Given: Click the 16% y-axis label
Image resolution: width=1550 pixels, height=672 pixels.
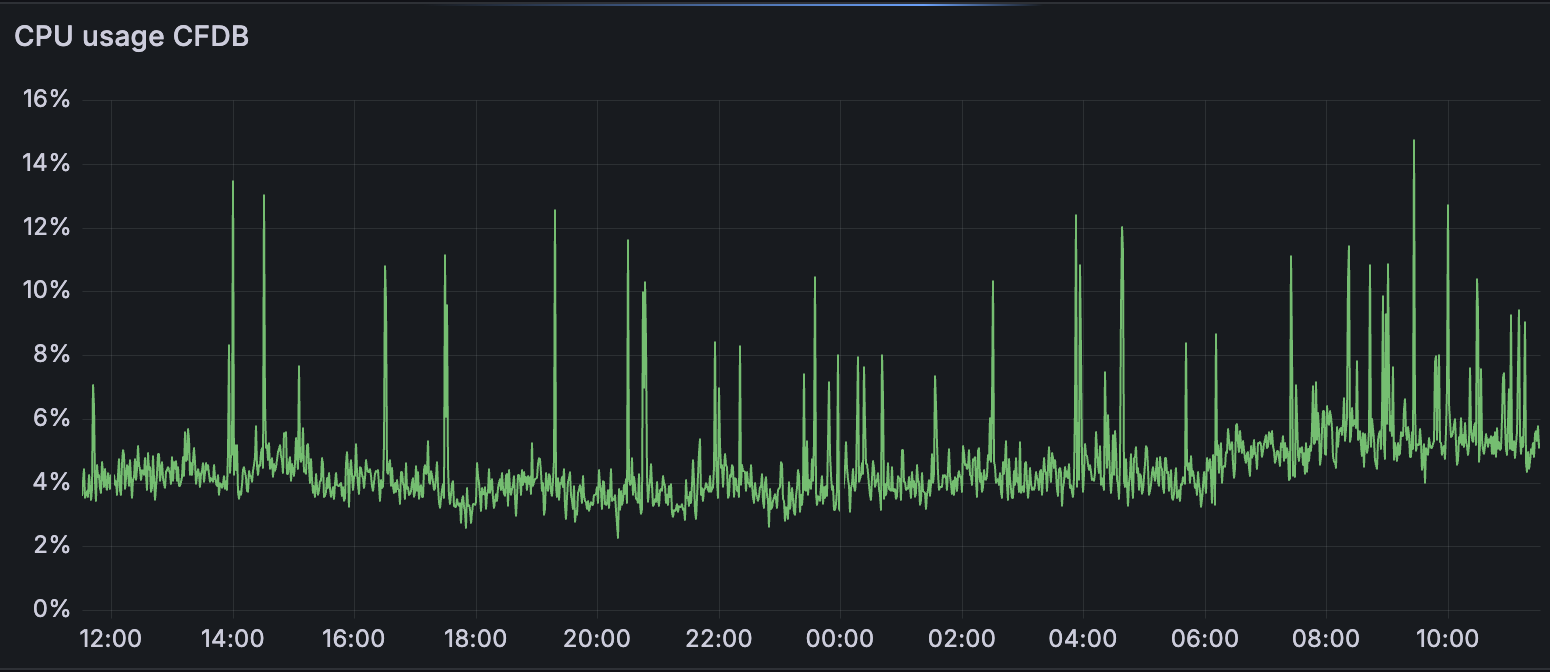Looking at the screenshot, I should 46,100.
